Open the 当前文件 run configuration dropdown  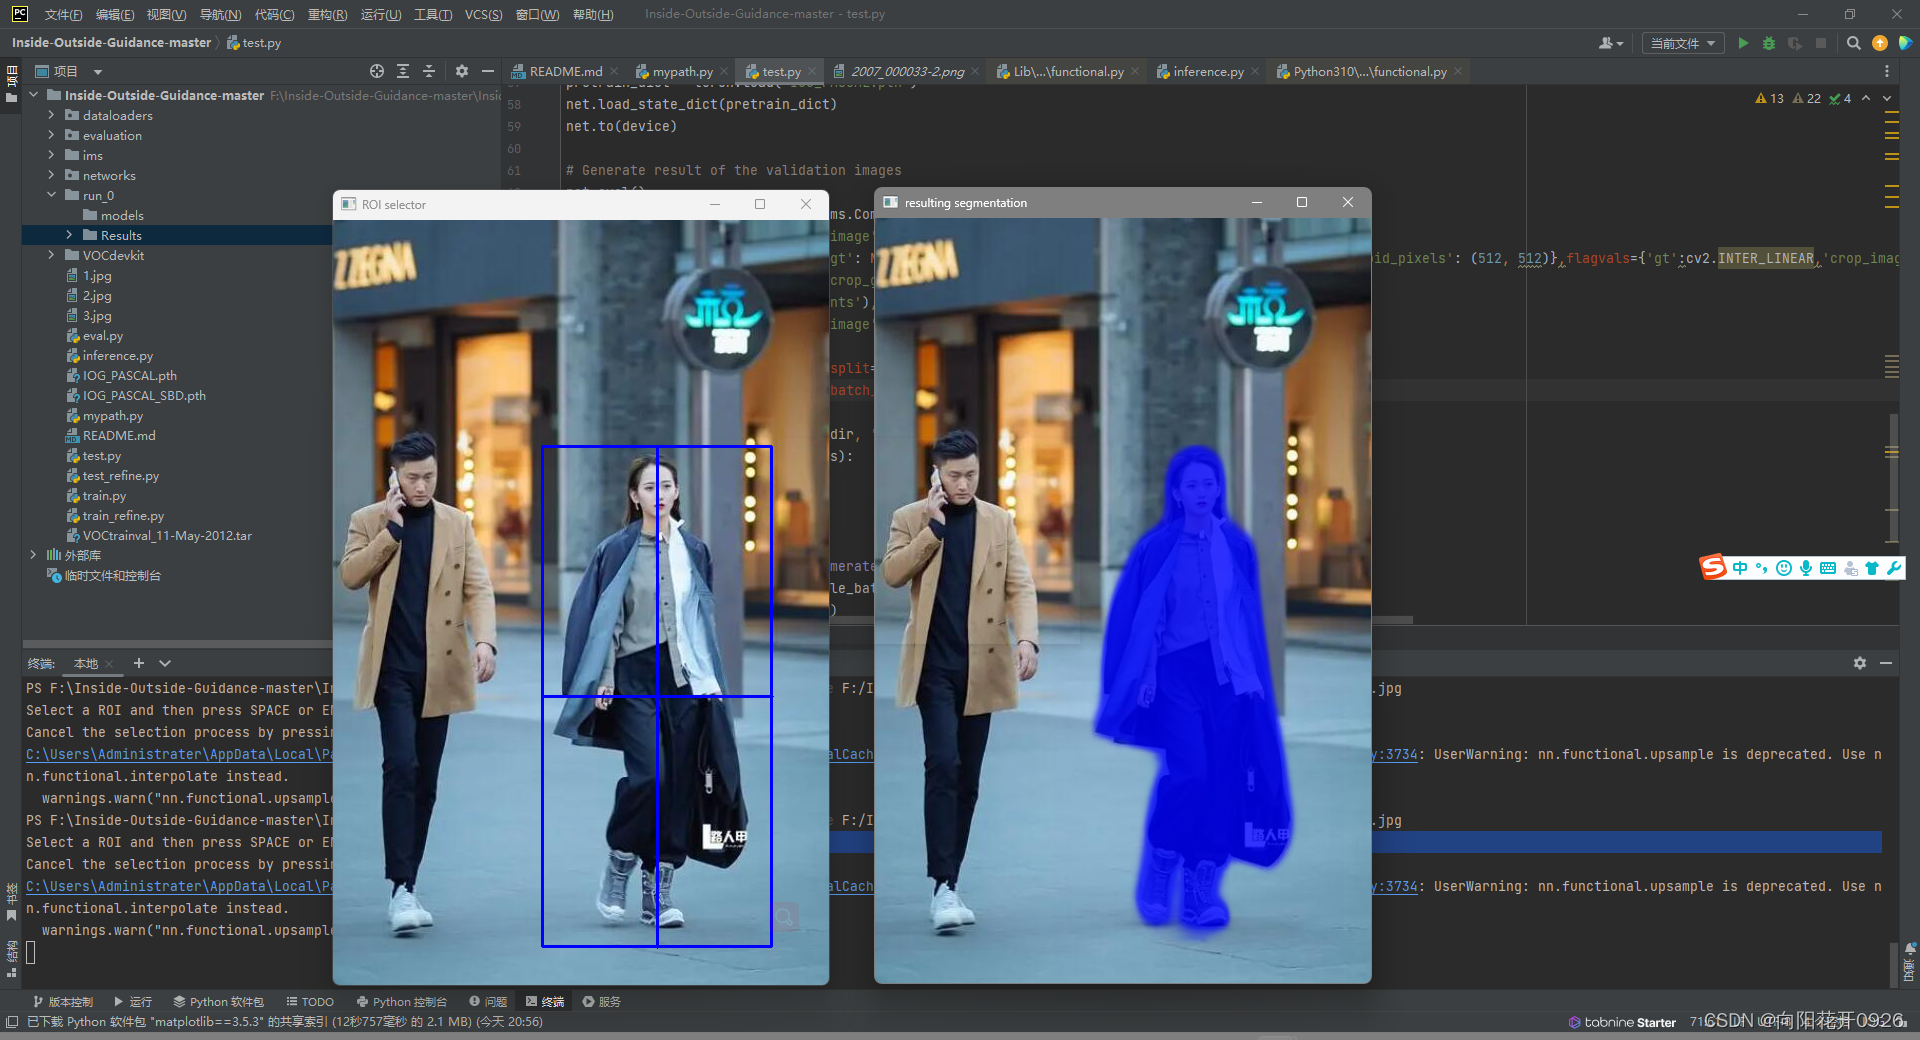coord(1682,43)
